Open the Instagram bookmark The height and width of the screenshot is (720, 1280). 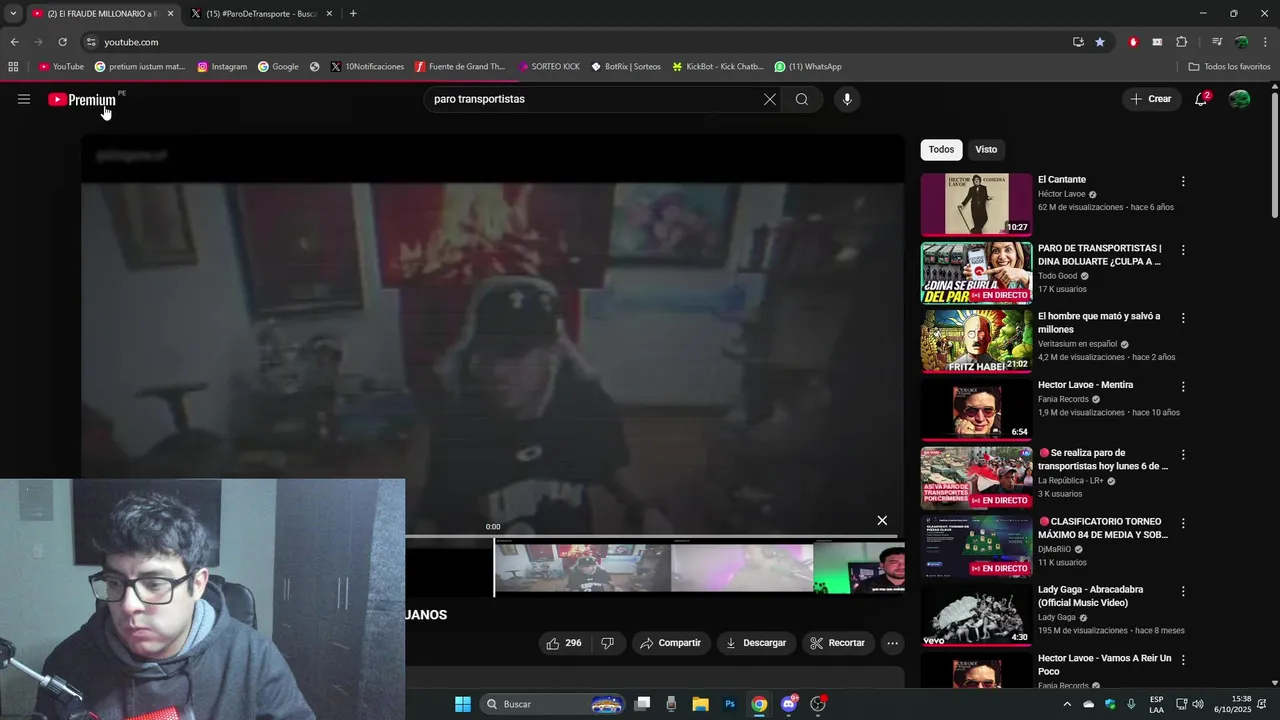(x=222, y=67)
